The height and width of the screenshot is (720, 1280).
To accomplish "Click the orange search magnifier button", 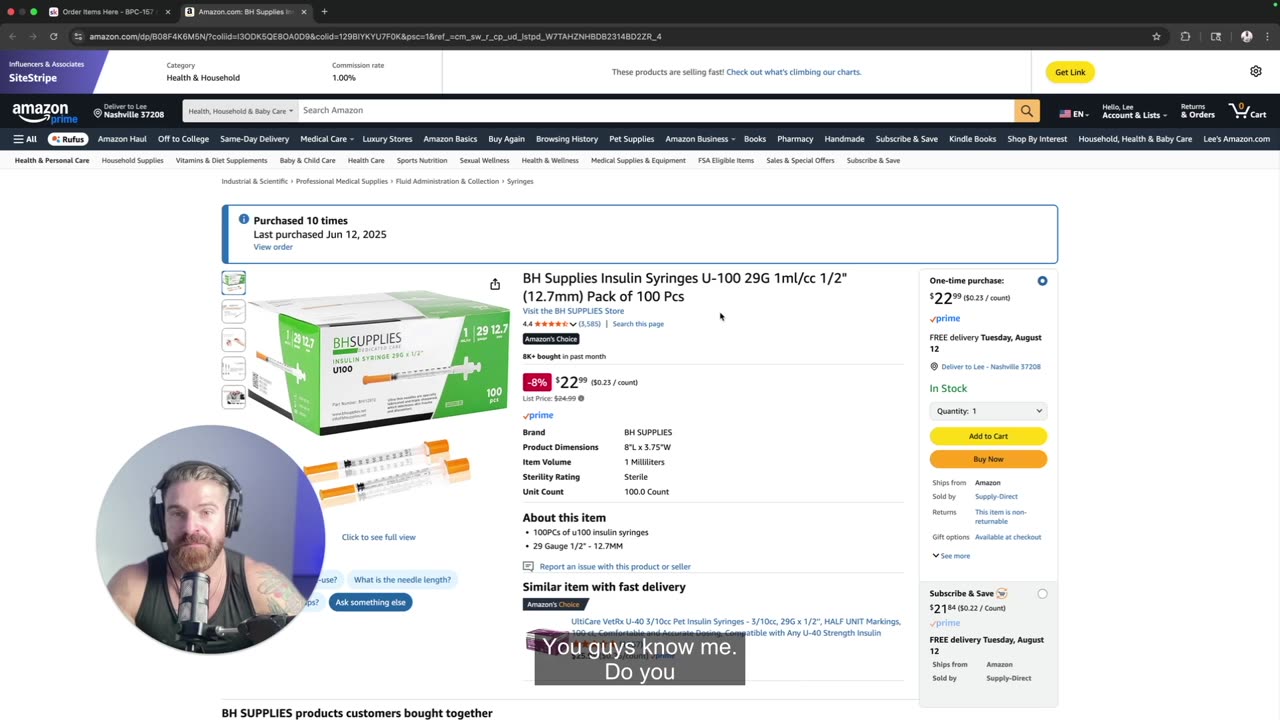I will click(1026, 111).
